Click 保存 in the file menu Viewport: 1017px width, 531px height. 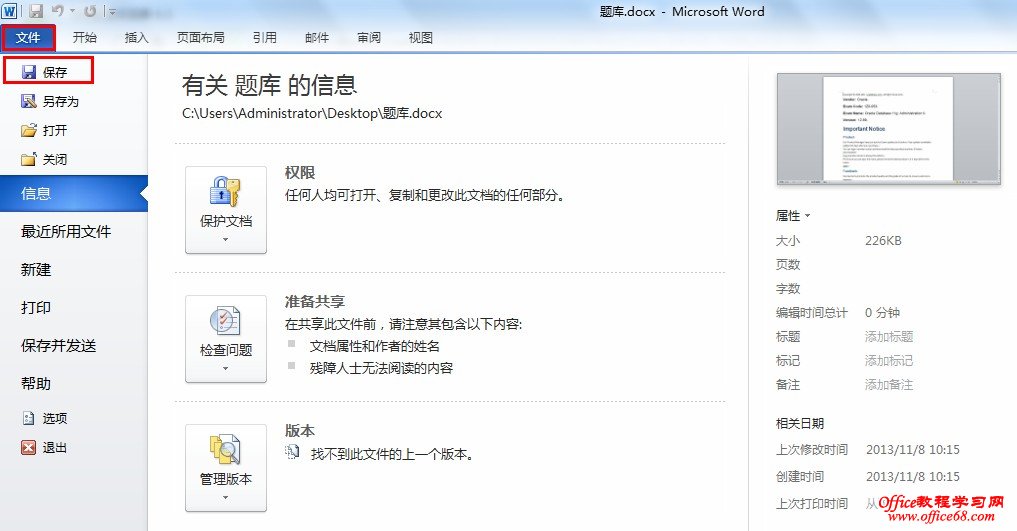point(49,71)
